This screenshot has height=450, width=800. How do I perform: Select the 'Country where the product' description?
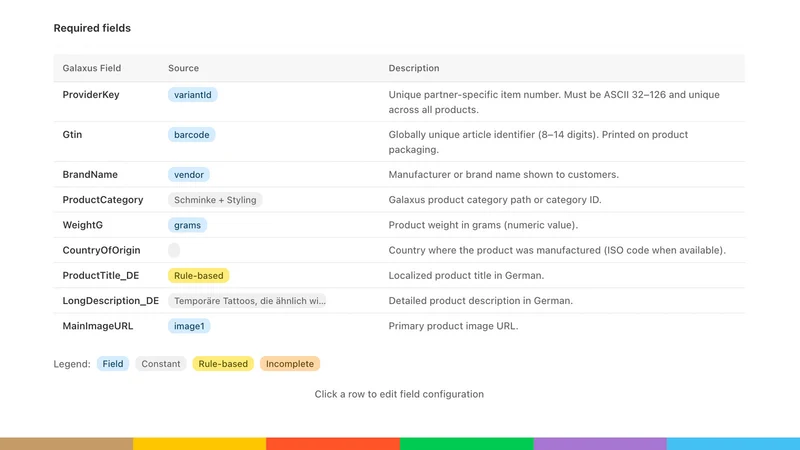click(557, 250)
